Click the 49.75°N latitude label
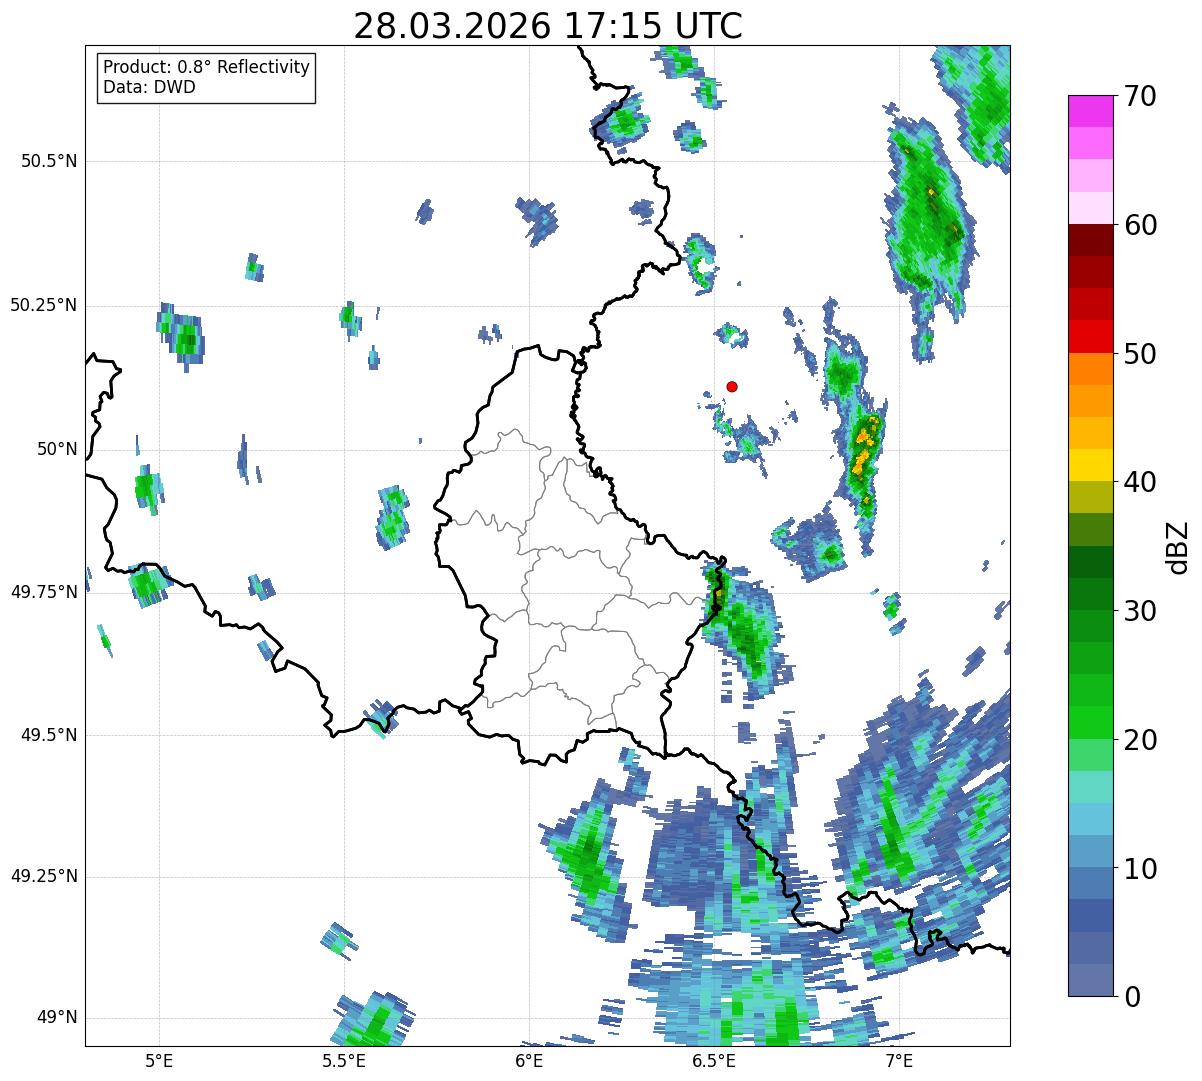 click(x=44, y=592)
